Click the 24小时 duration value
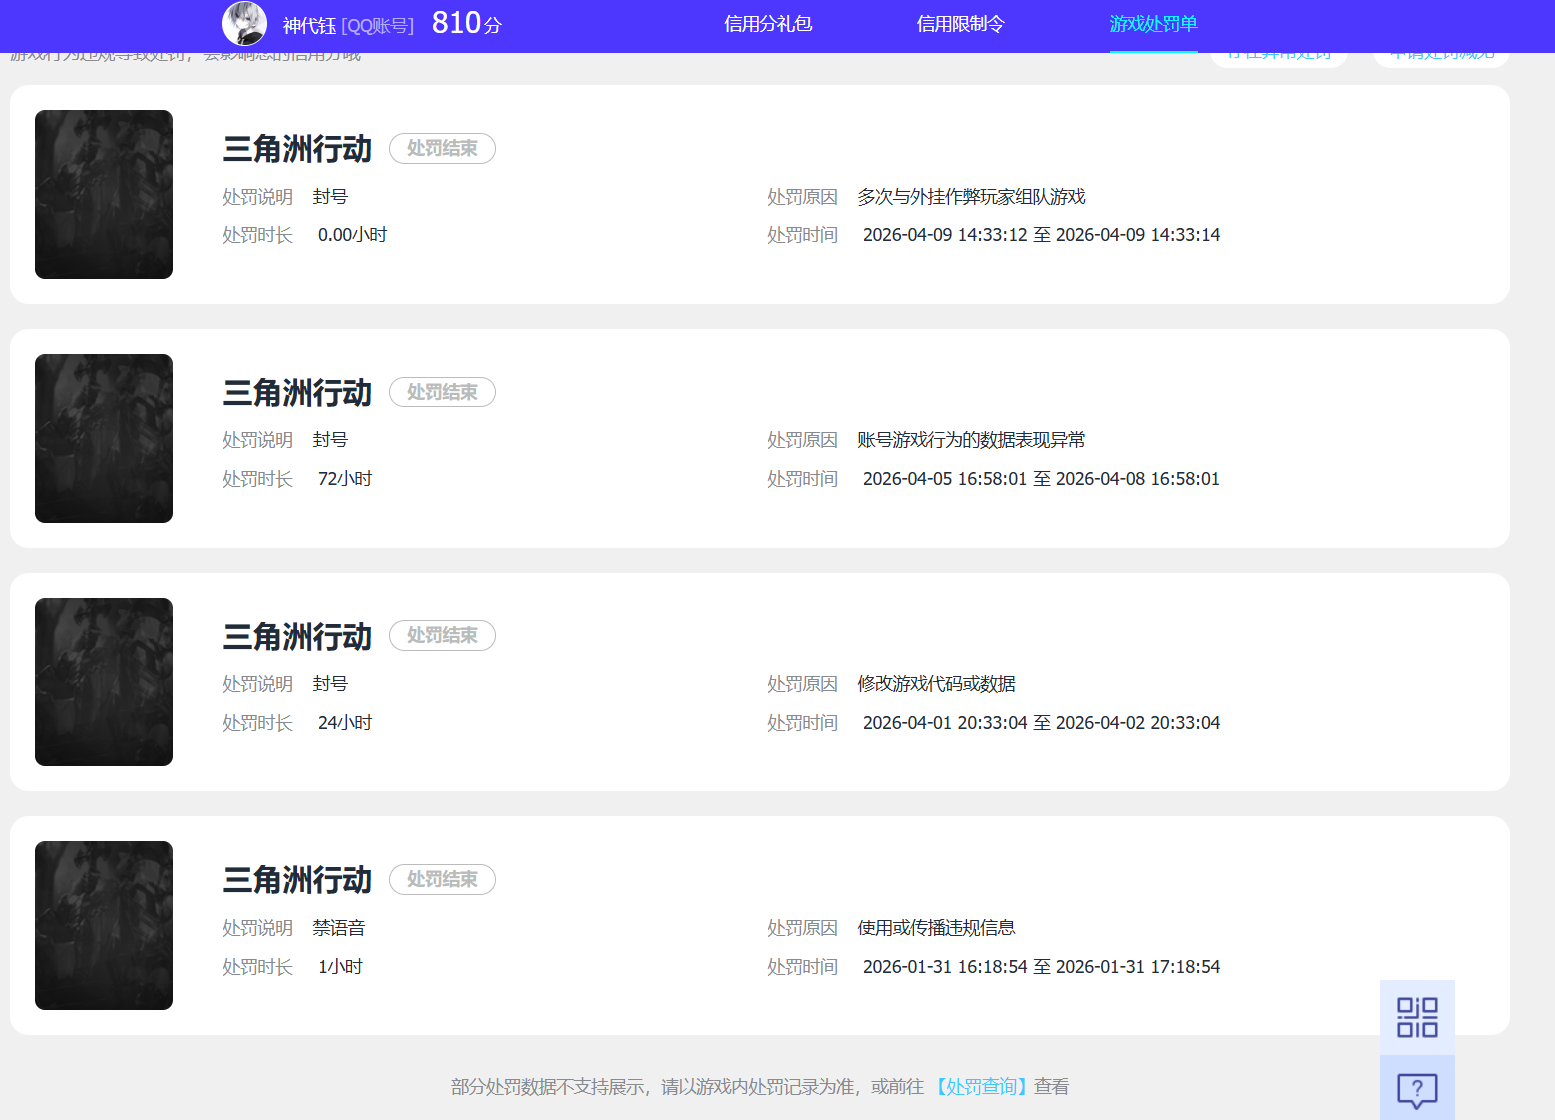The width and height of the screenshot is (1555, 1120). coord(345,723)
